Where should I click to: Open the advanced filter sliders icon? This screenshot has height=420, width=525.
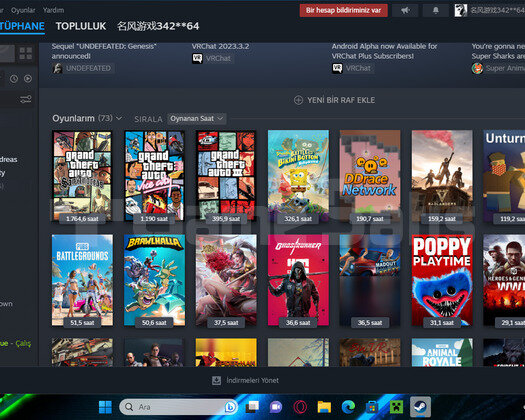click(25, 99)
